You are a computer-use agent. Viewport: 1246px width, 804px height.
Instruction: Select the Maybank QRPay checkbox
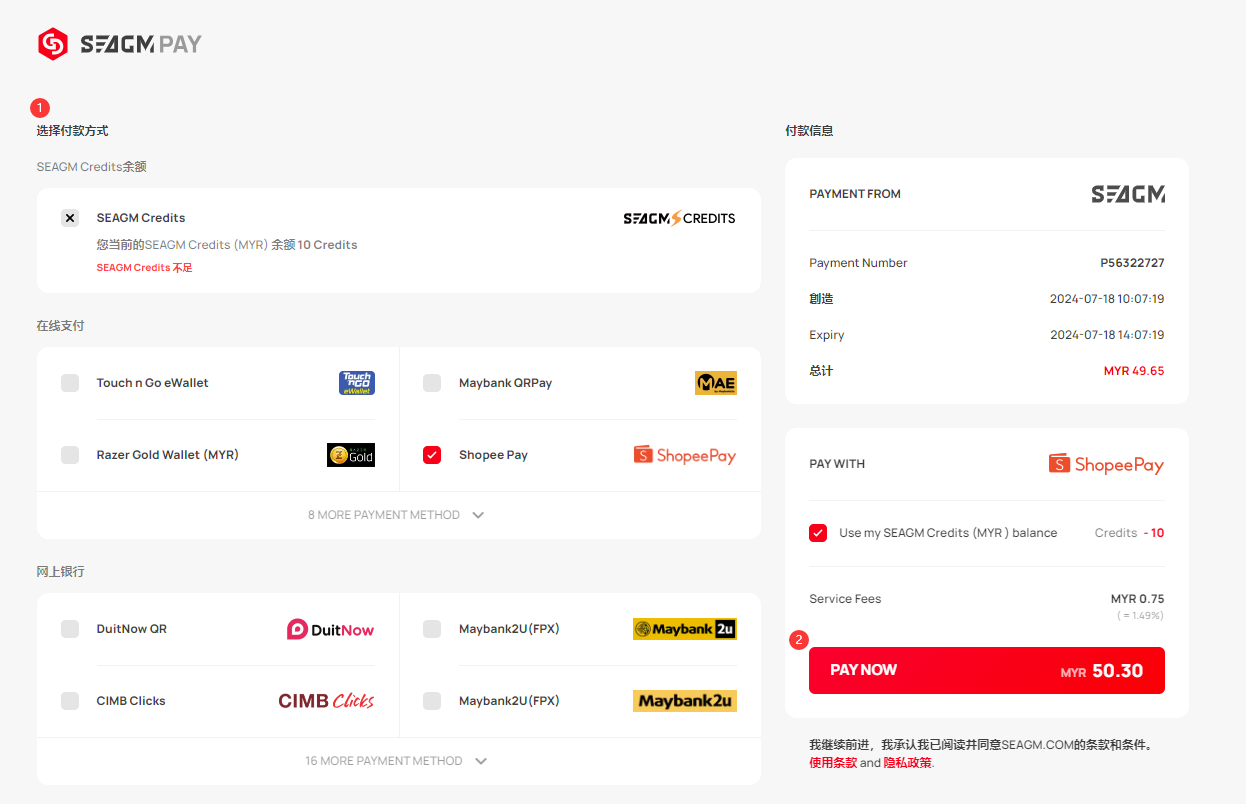tap(432, 383)
